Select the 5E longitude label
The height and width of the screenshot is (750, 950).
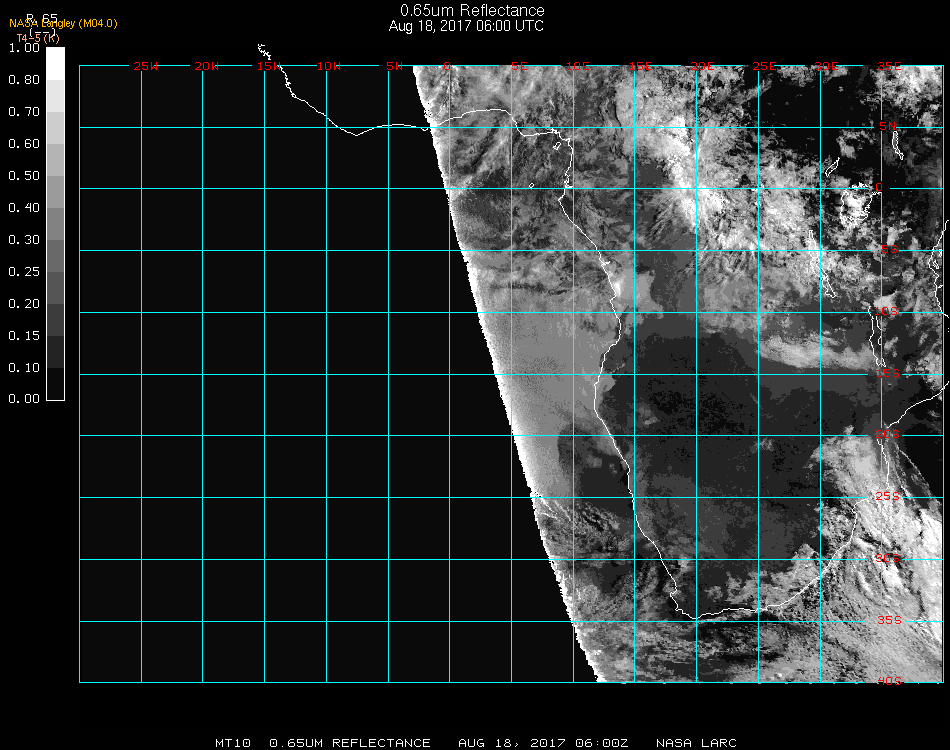[x=519, y=66]
